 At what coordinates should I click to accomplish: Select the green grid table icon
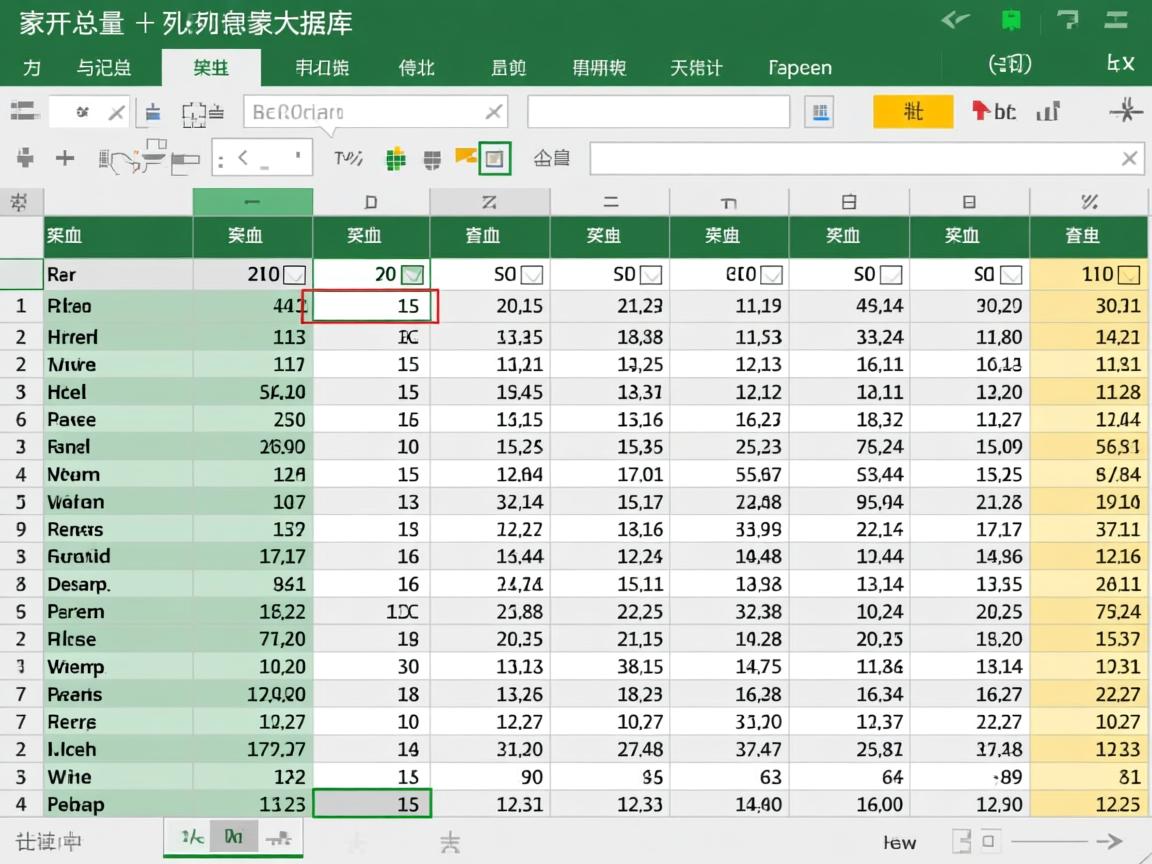[x=395, y=158]
